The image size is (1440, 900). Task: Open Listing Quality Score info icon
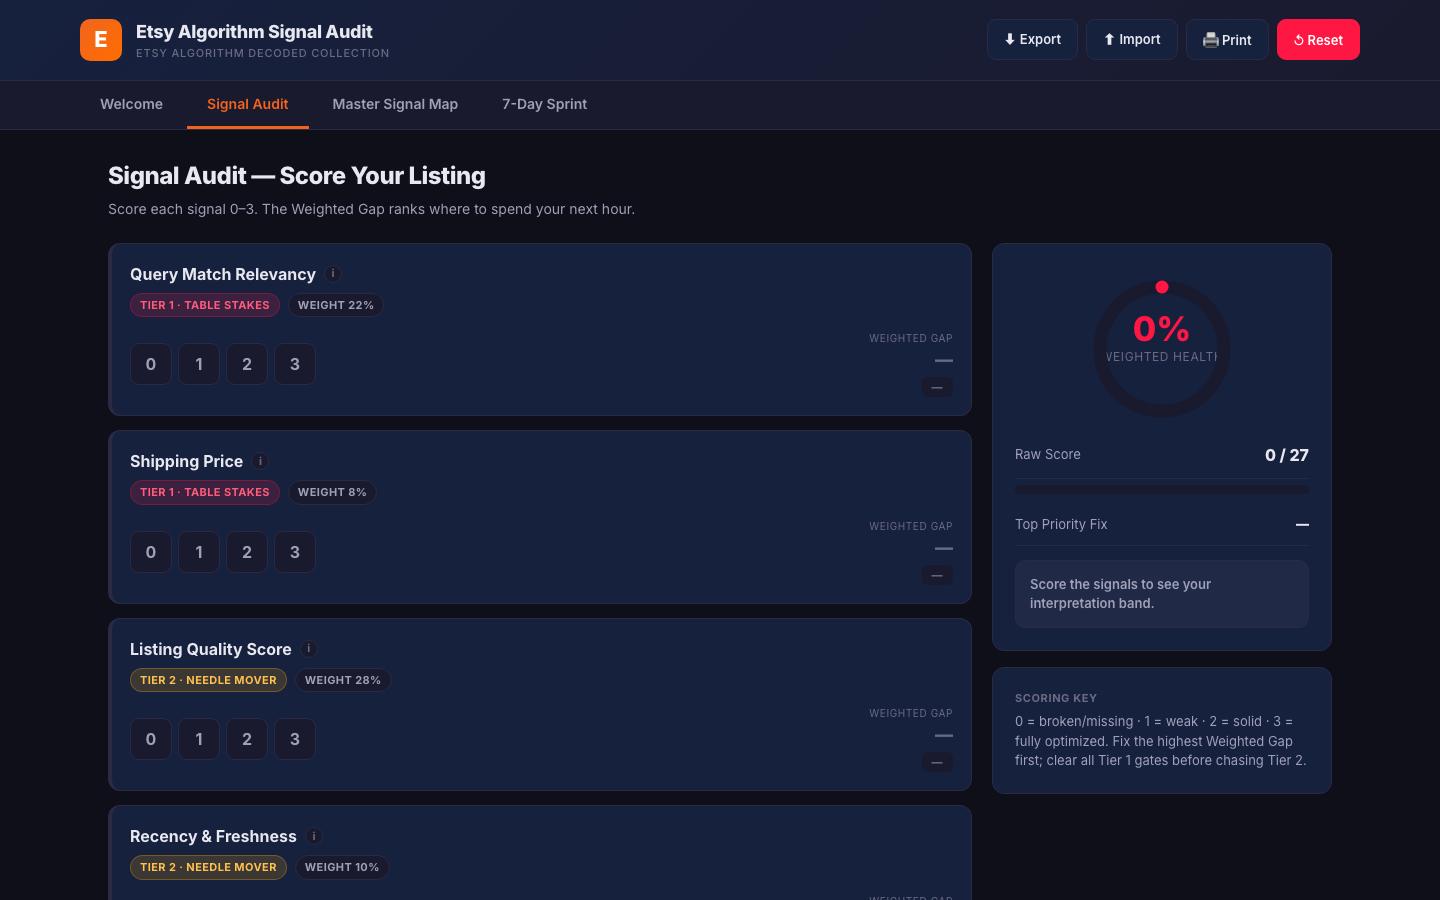(309, 649)
